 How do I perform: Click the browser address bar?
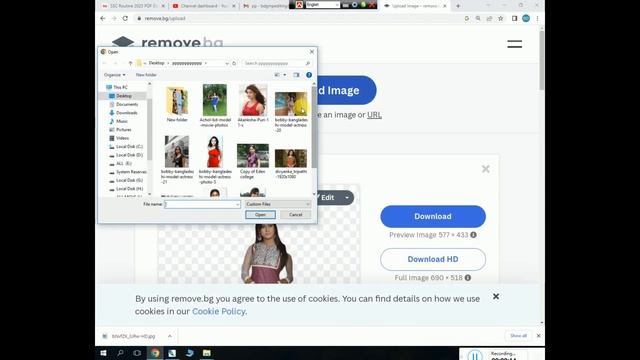[298, 18]
